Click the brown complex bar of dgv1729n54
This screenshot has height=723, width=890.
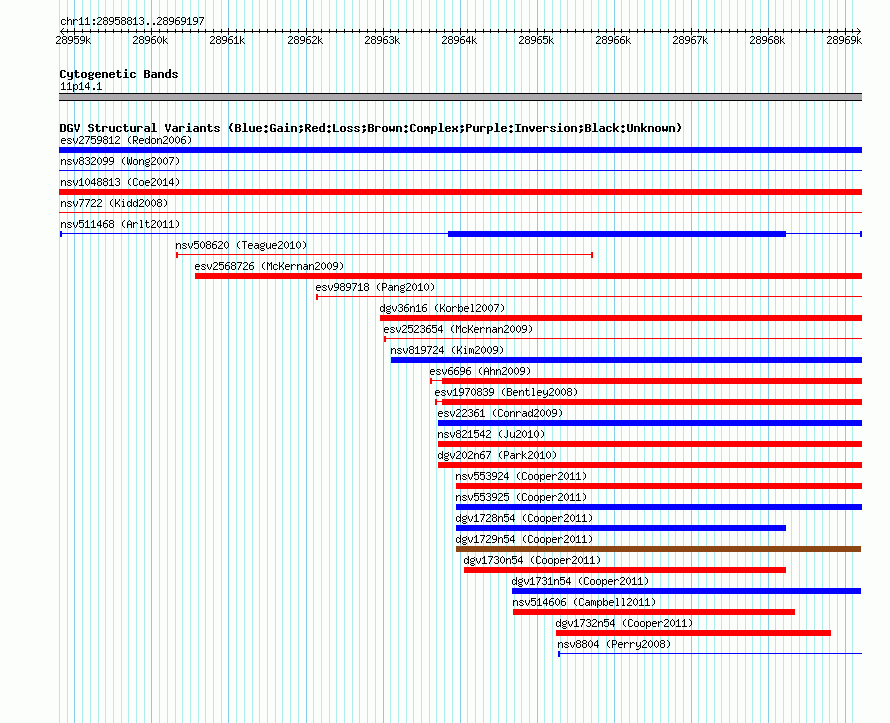click(x=658, y=549)
